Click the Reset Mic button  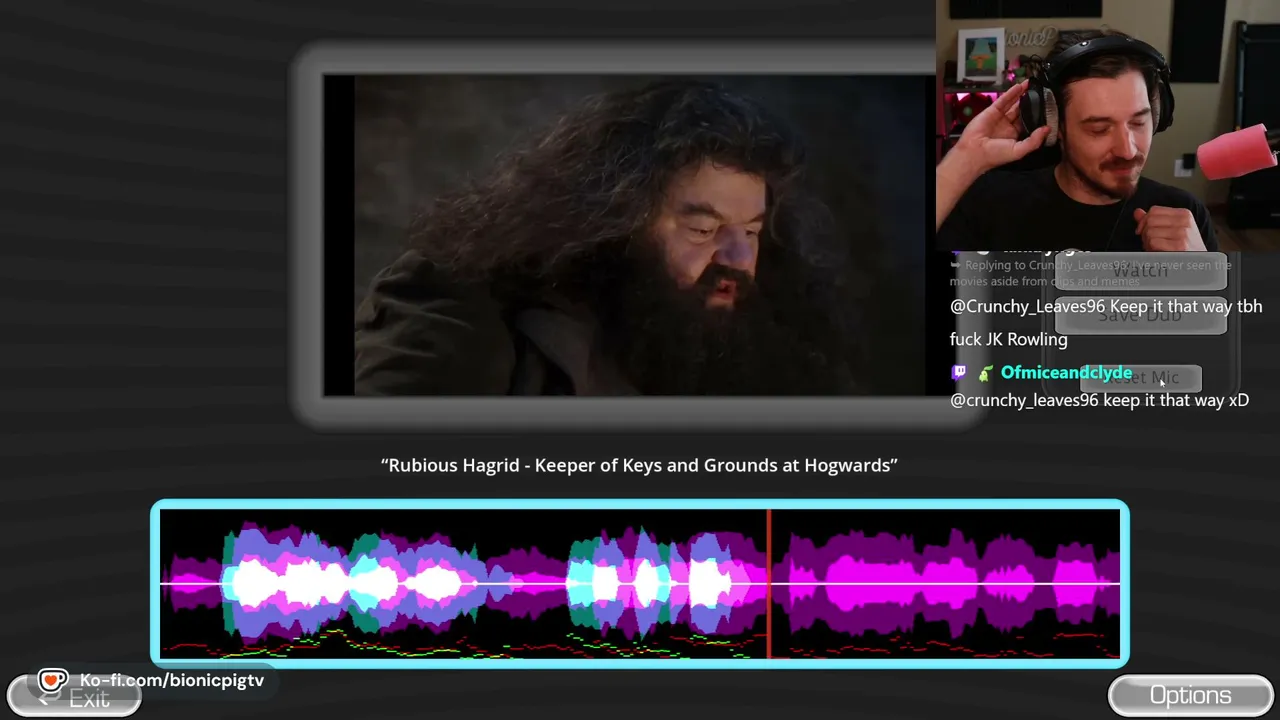pyautogui.click(x=1141, y=378)
